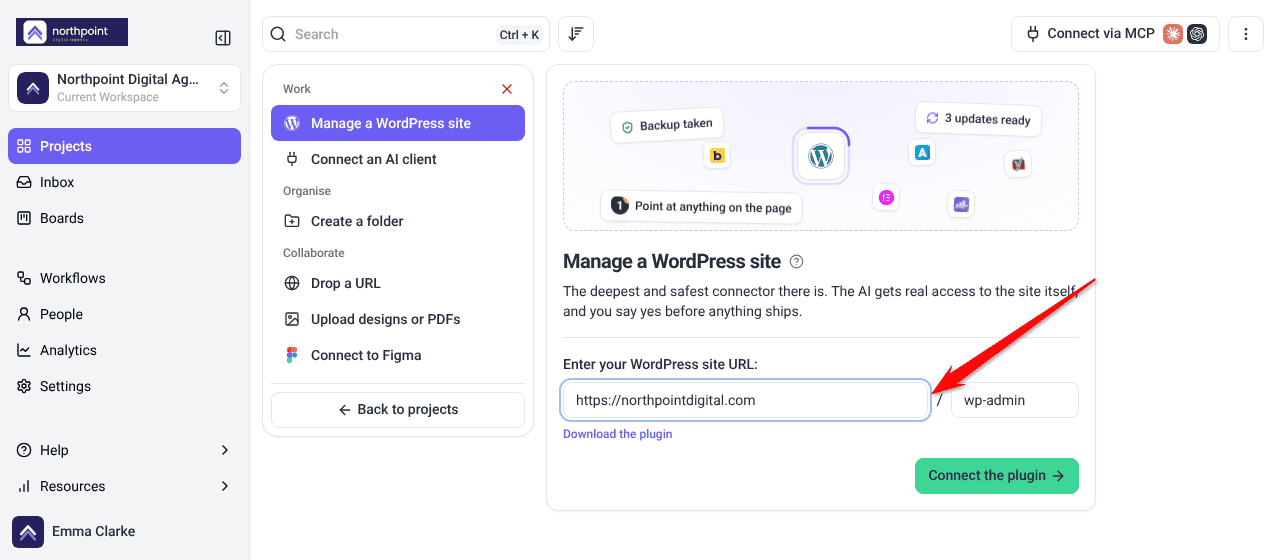Click the 3 updates ready badge
1280x560 pixels.
(x=979, y=119)
